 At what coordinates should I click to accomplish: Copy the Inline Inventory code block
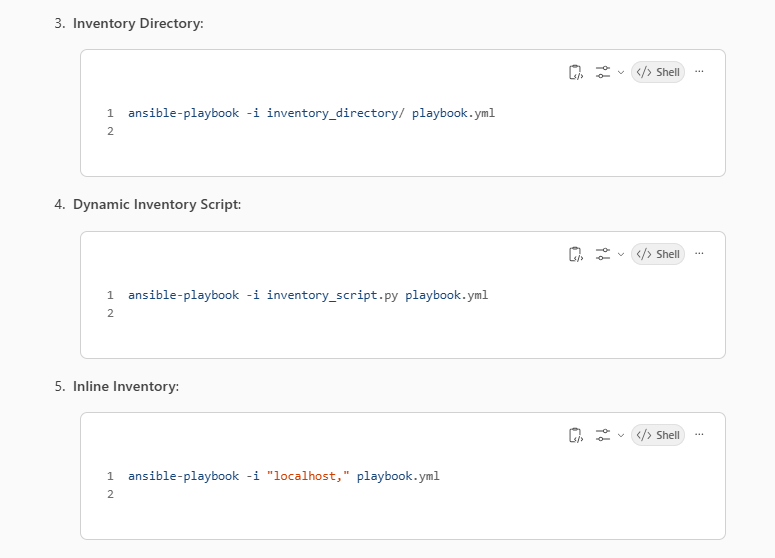[576, 435]
